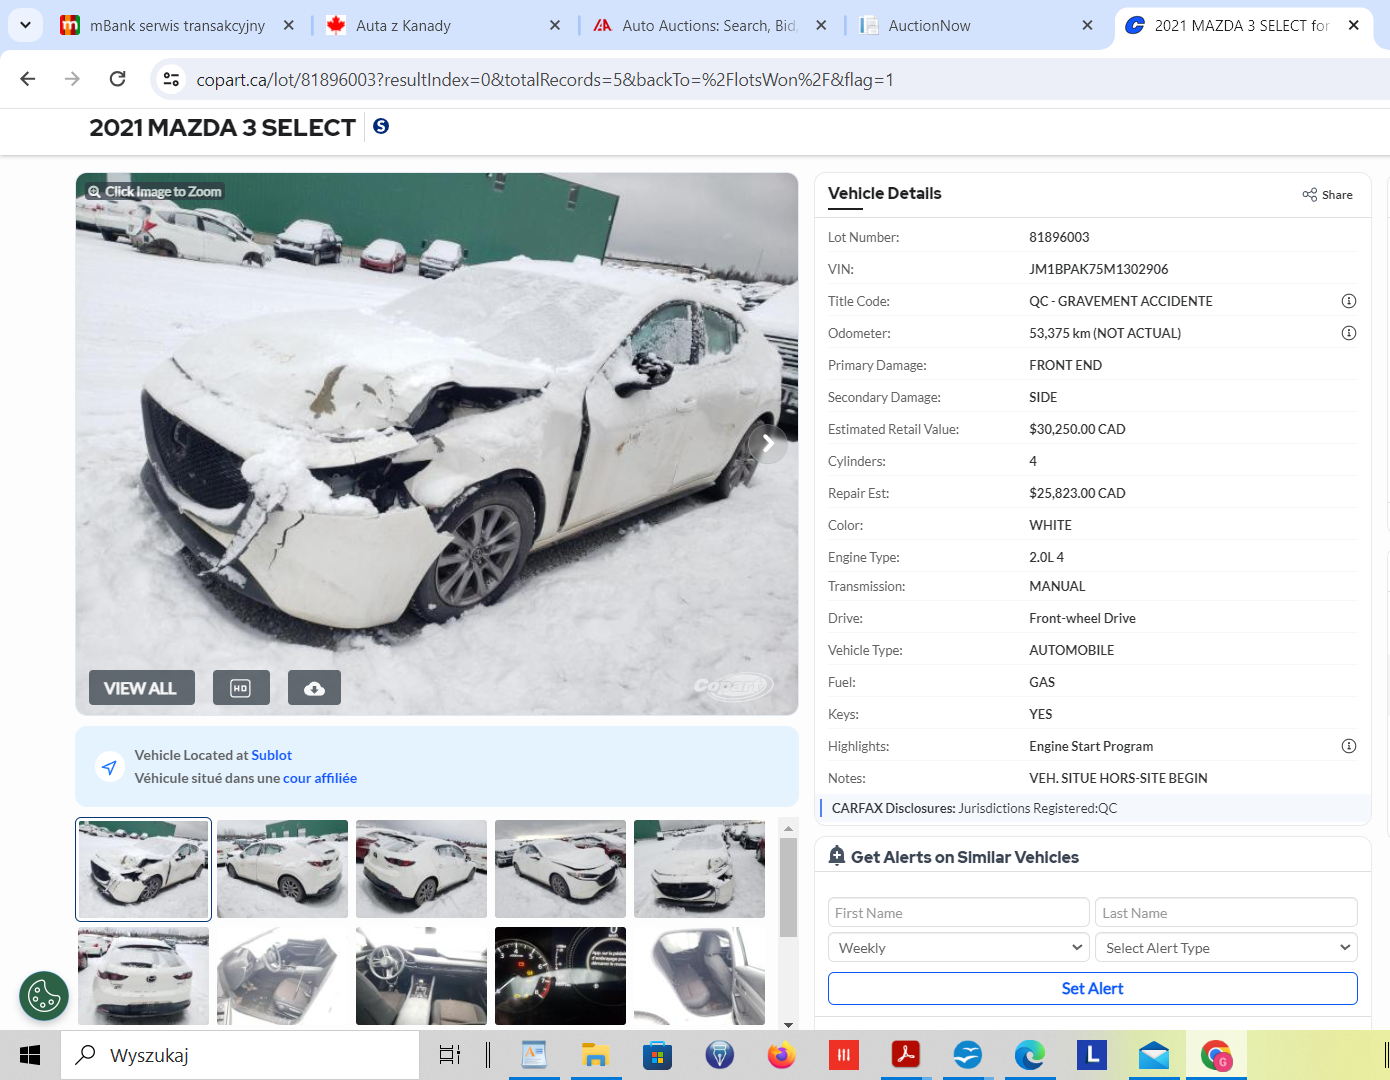Close the Auta z Kanady tab
The image size is (1390, 1080).
(x=555, y=25)
